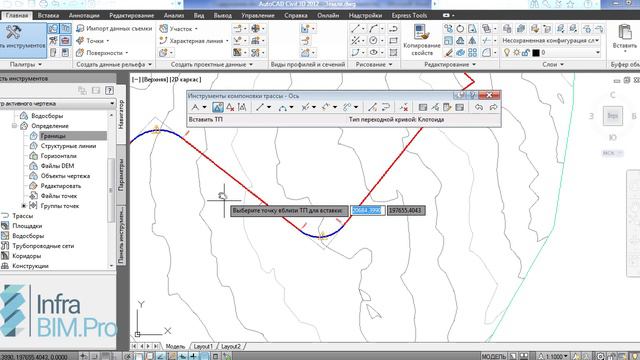Open the Insert (Вставка) ribbon tab
Screen dimensions: 640x360
[x=48, y=16]
